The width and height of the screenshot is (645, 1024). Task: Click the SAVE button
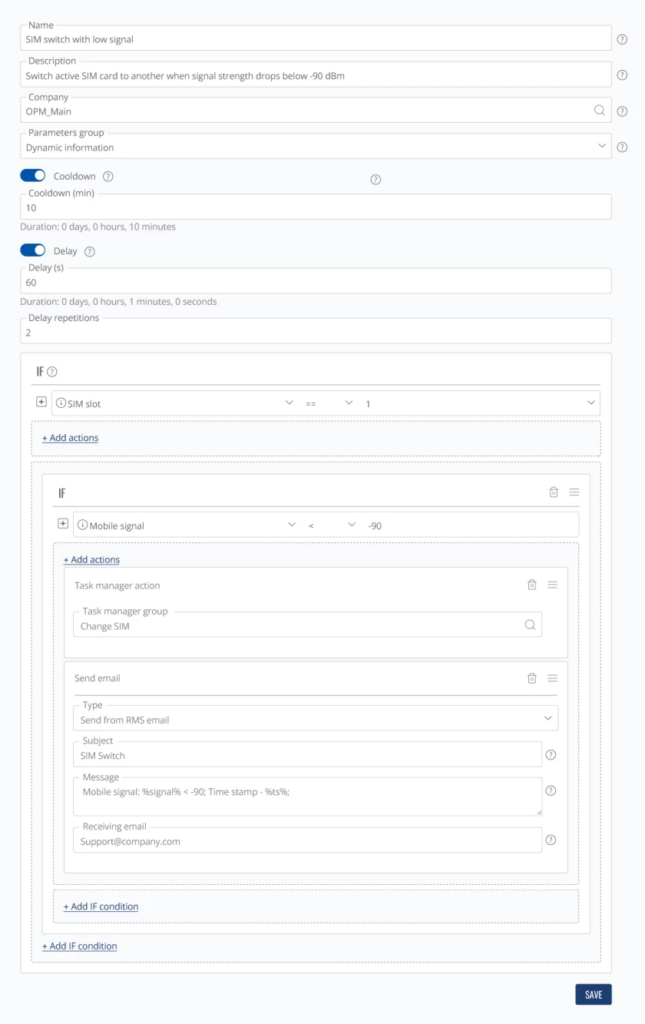point(594,994)
